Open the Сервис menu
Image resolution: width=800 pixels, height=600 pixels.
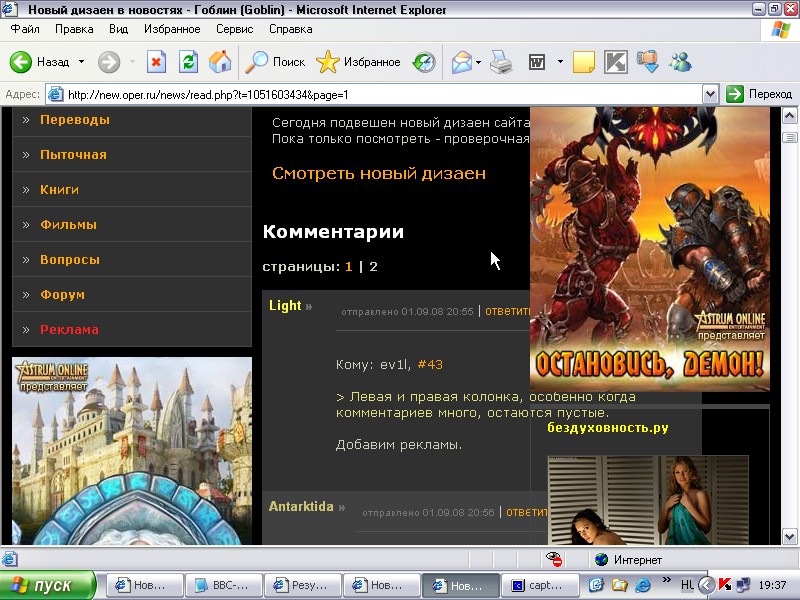click(234, 29)
